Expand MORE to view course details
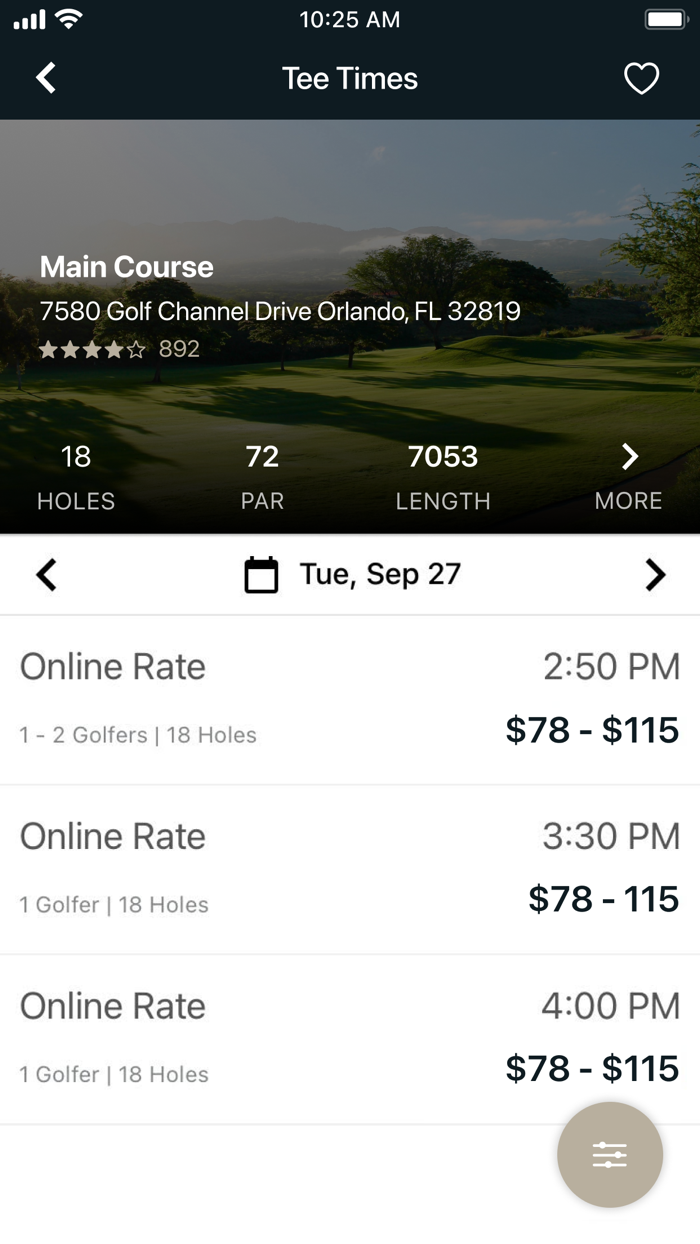Image resolution: width=700 pixels, height=1244 pixels. coord(628,475)
